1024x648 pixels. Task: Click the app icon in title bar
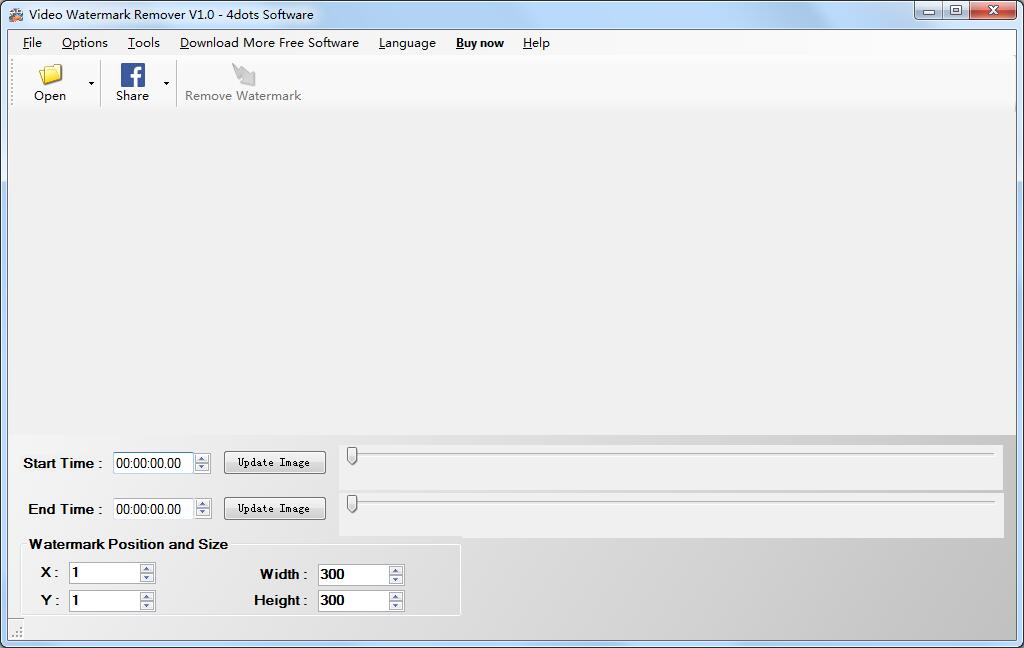15,15
